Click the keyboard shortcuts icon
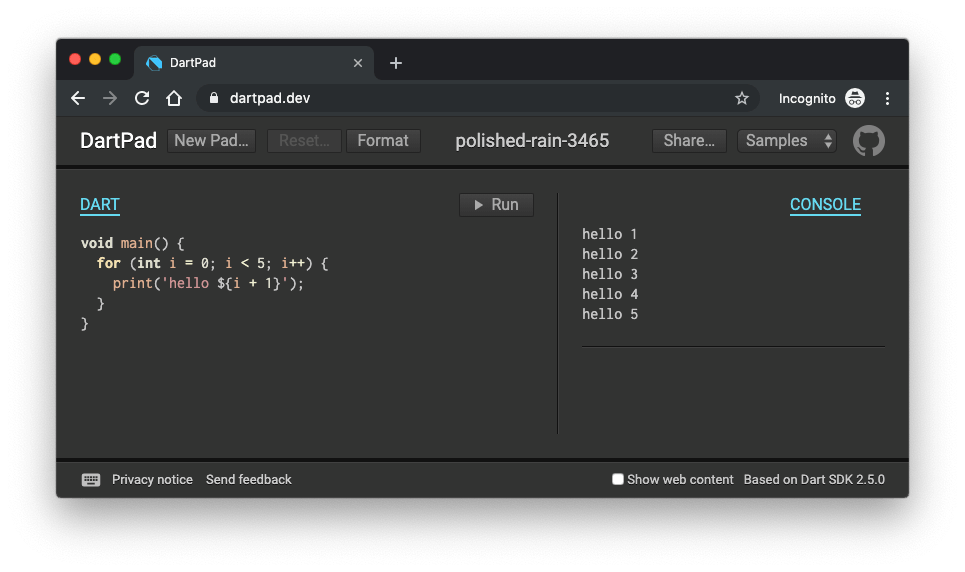965x572 pixels. coord(91,480)
